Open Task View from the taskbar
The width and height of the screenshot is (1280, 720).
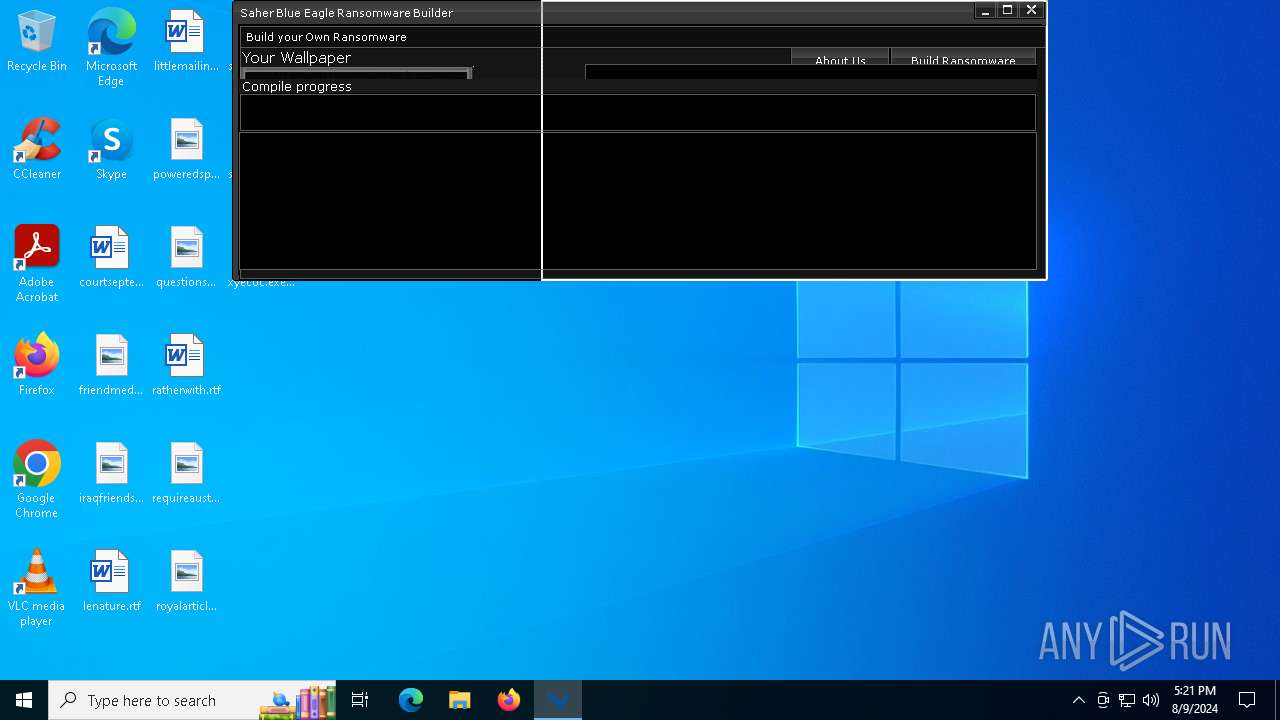pos(360,700)
